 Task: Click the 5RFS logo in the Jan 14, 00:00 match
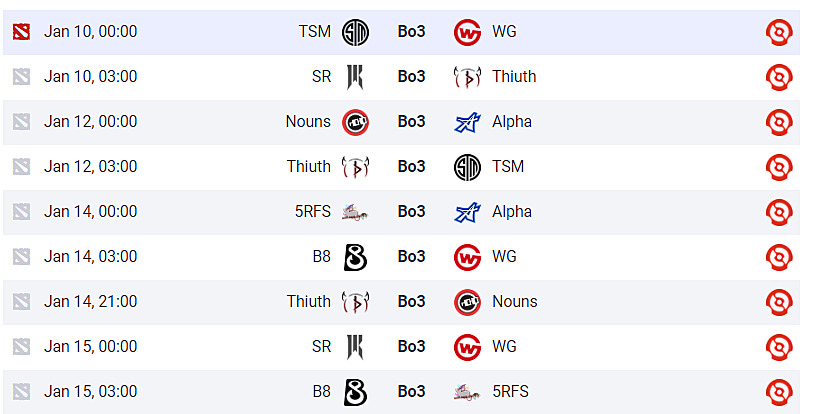[355, 212]
